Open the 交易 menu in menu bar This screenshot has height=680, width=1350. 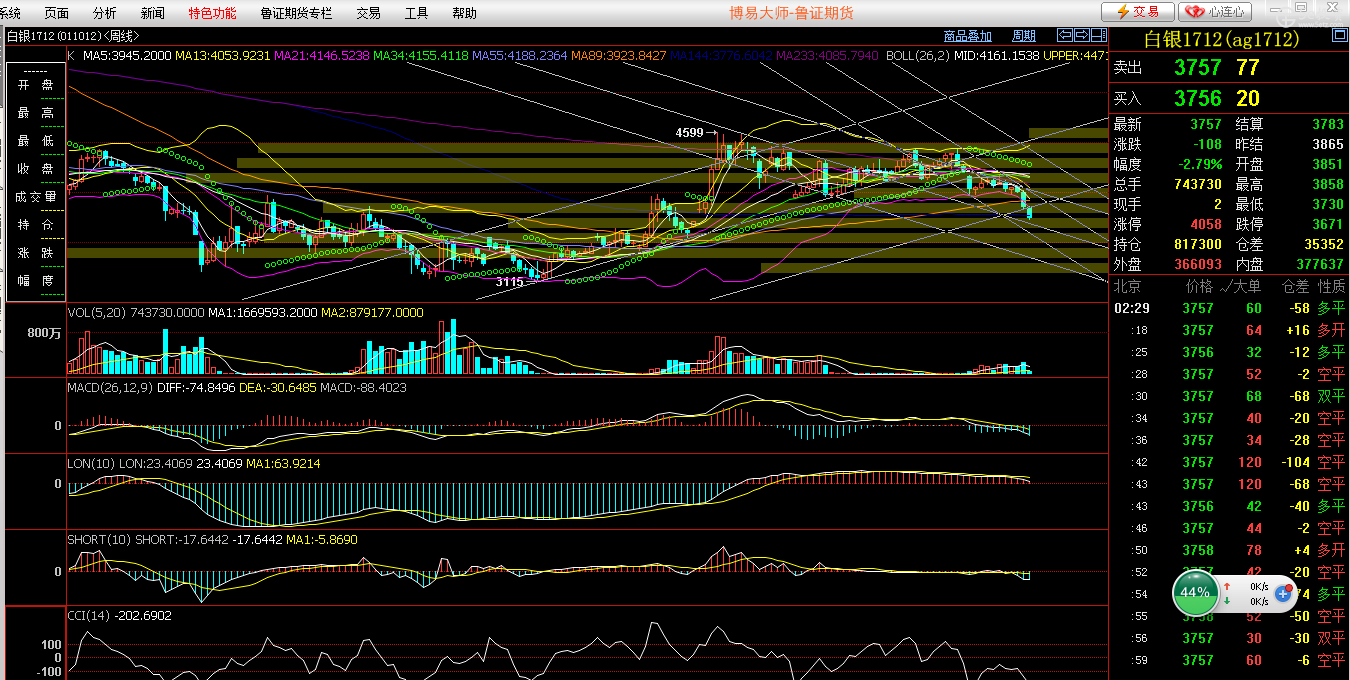(x=368, y=13)
